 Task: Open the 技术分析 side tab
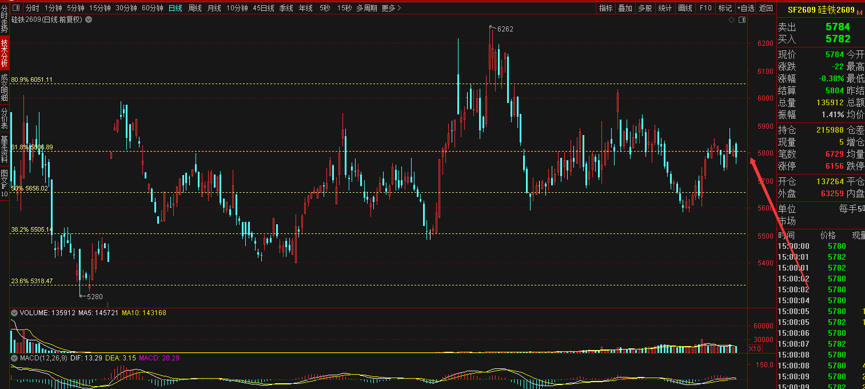click(x=4, y=52)
